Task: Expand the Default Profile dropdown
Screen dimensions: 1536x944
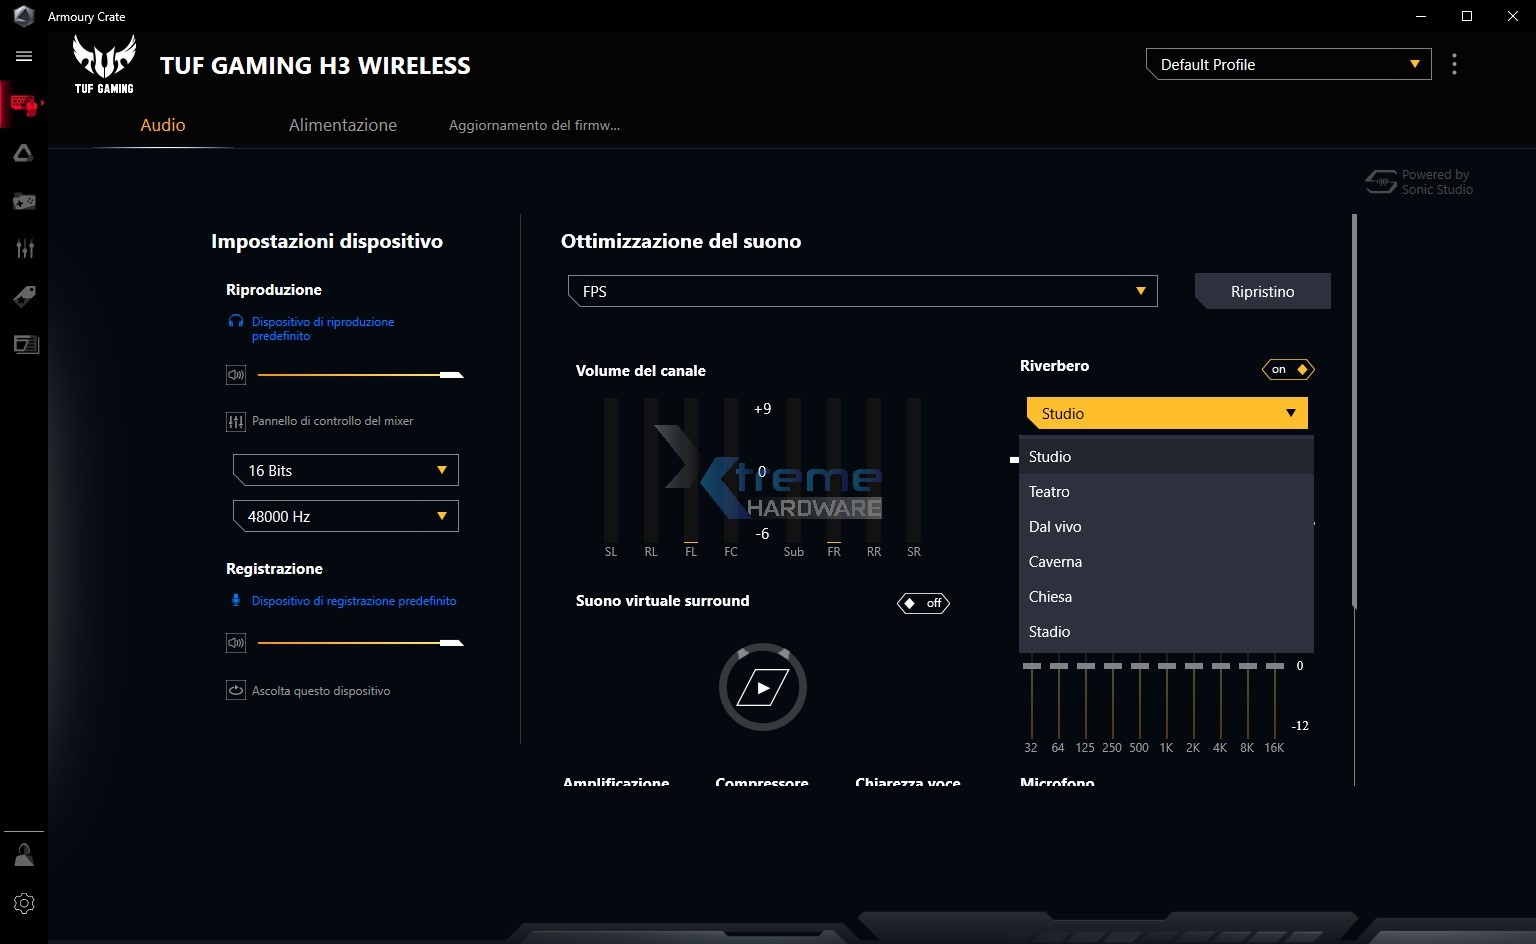Action: [x=1288, y=65]
